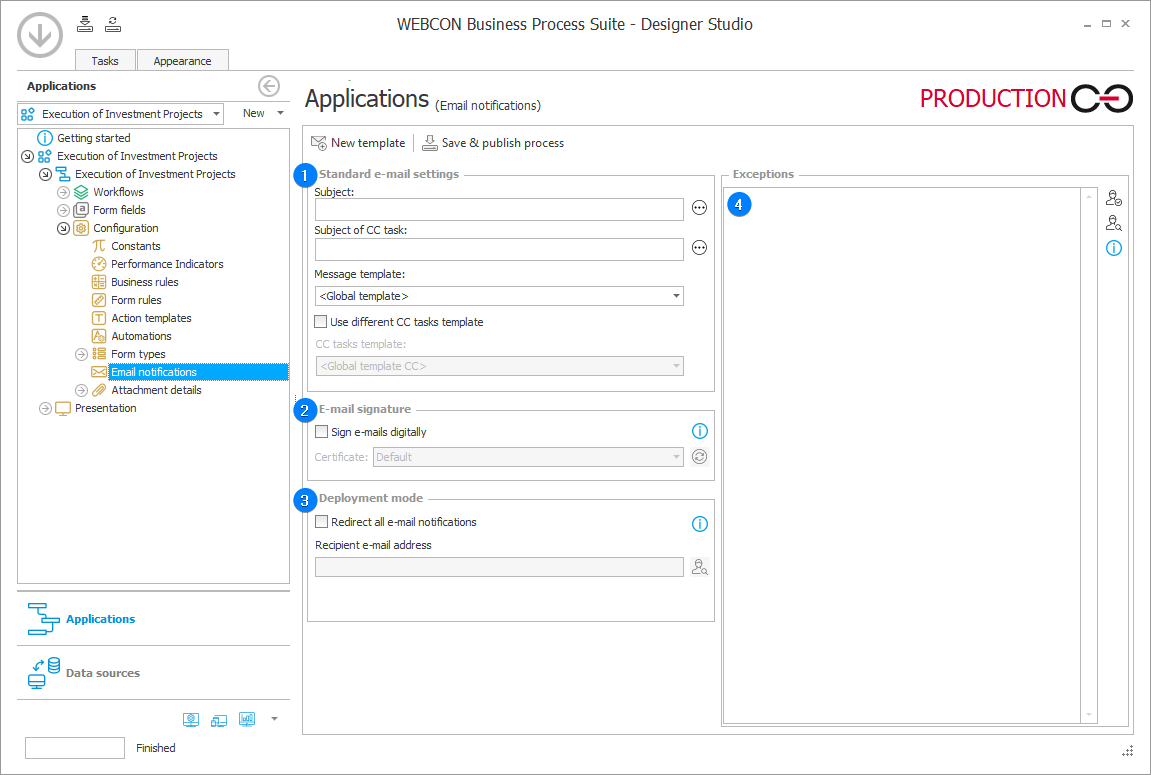Image resolution: width=1151 pixels, height=775 pixels.
Task: Click the add user exception icon
Action: click(1114, 198)
